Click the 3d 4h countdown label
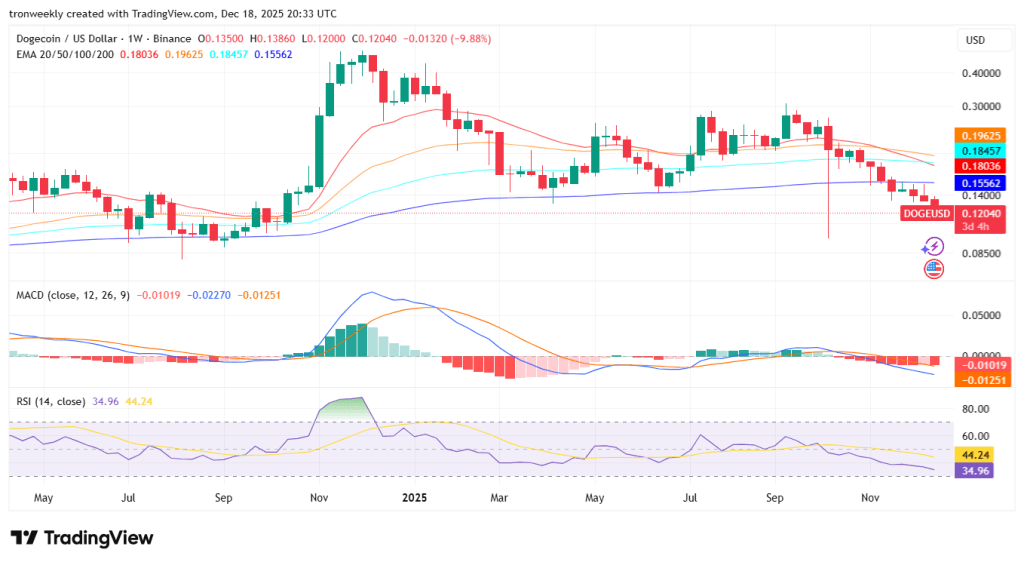 tap(976, 227)
